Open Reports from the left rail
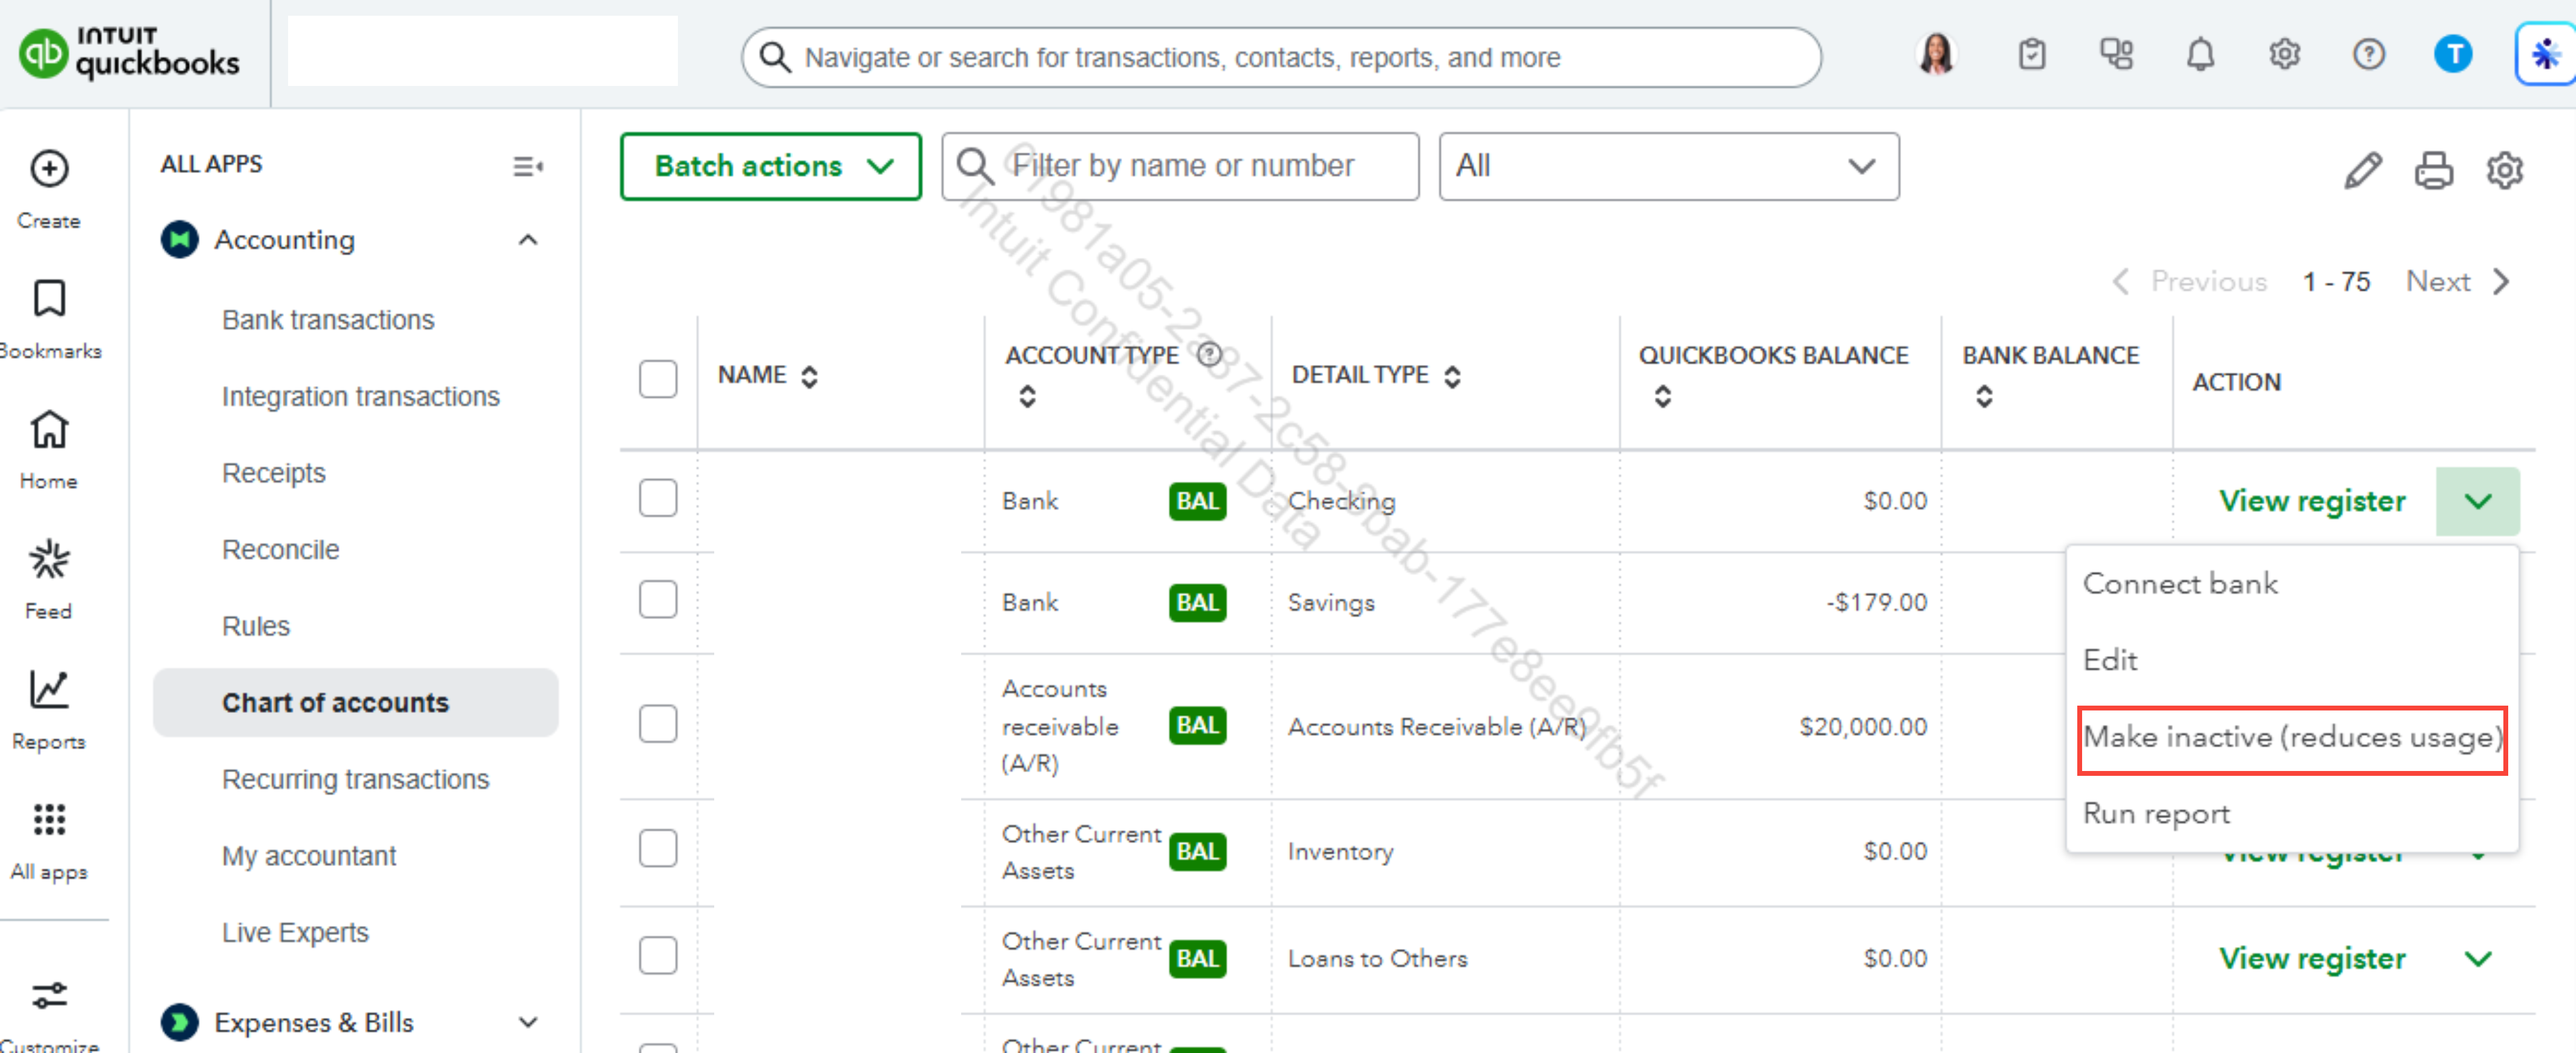 [x=49, y=689]
